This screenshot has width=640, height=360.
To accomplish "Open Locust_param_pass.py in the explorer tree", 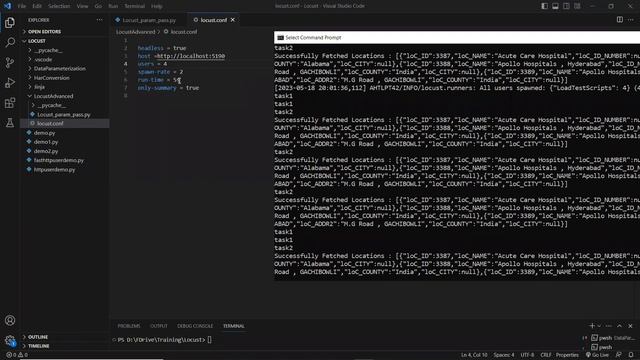I will tap(64, 115).
